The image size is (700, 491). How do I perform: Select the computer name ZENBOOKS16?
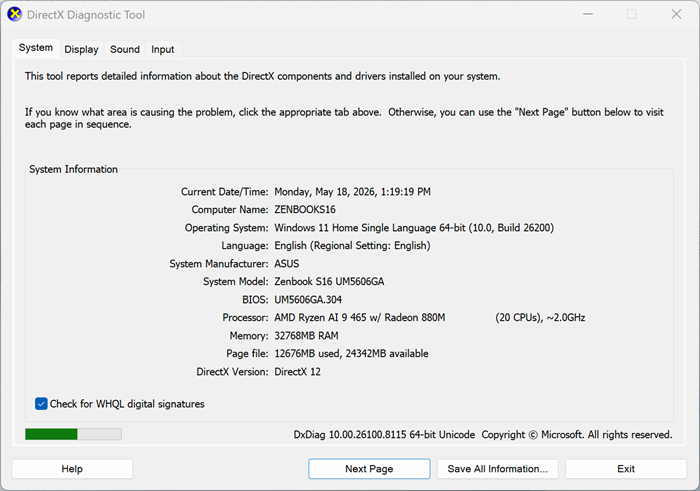[x=305, y=210]
